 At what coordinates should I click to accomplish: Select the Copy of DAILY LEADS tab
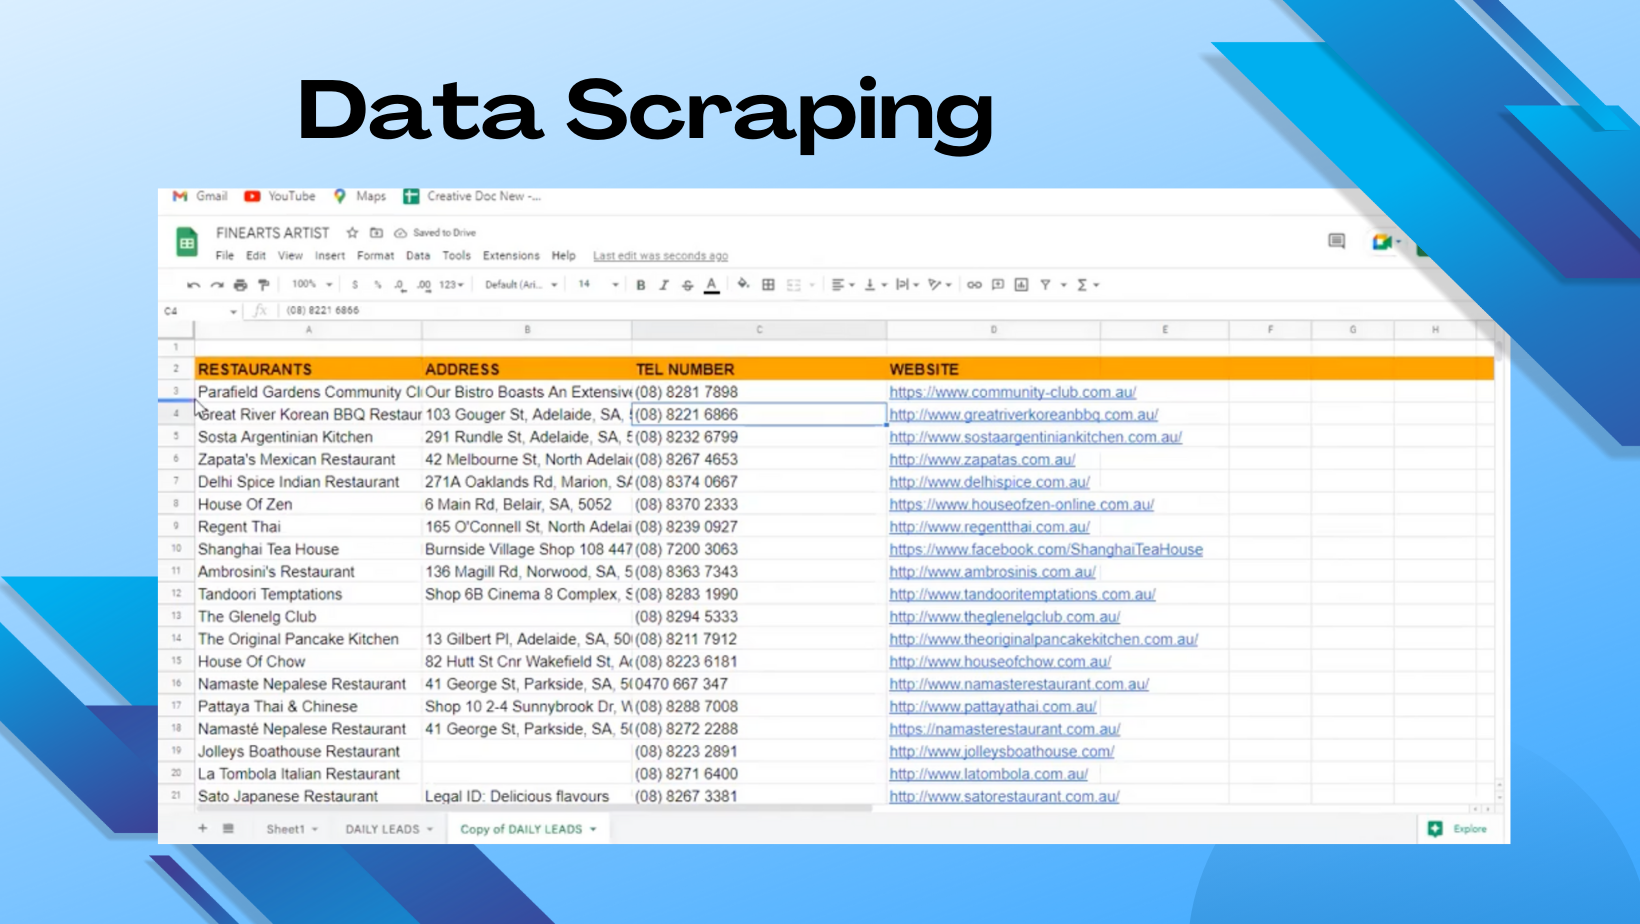coord(528,829)
